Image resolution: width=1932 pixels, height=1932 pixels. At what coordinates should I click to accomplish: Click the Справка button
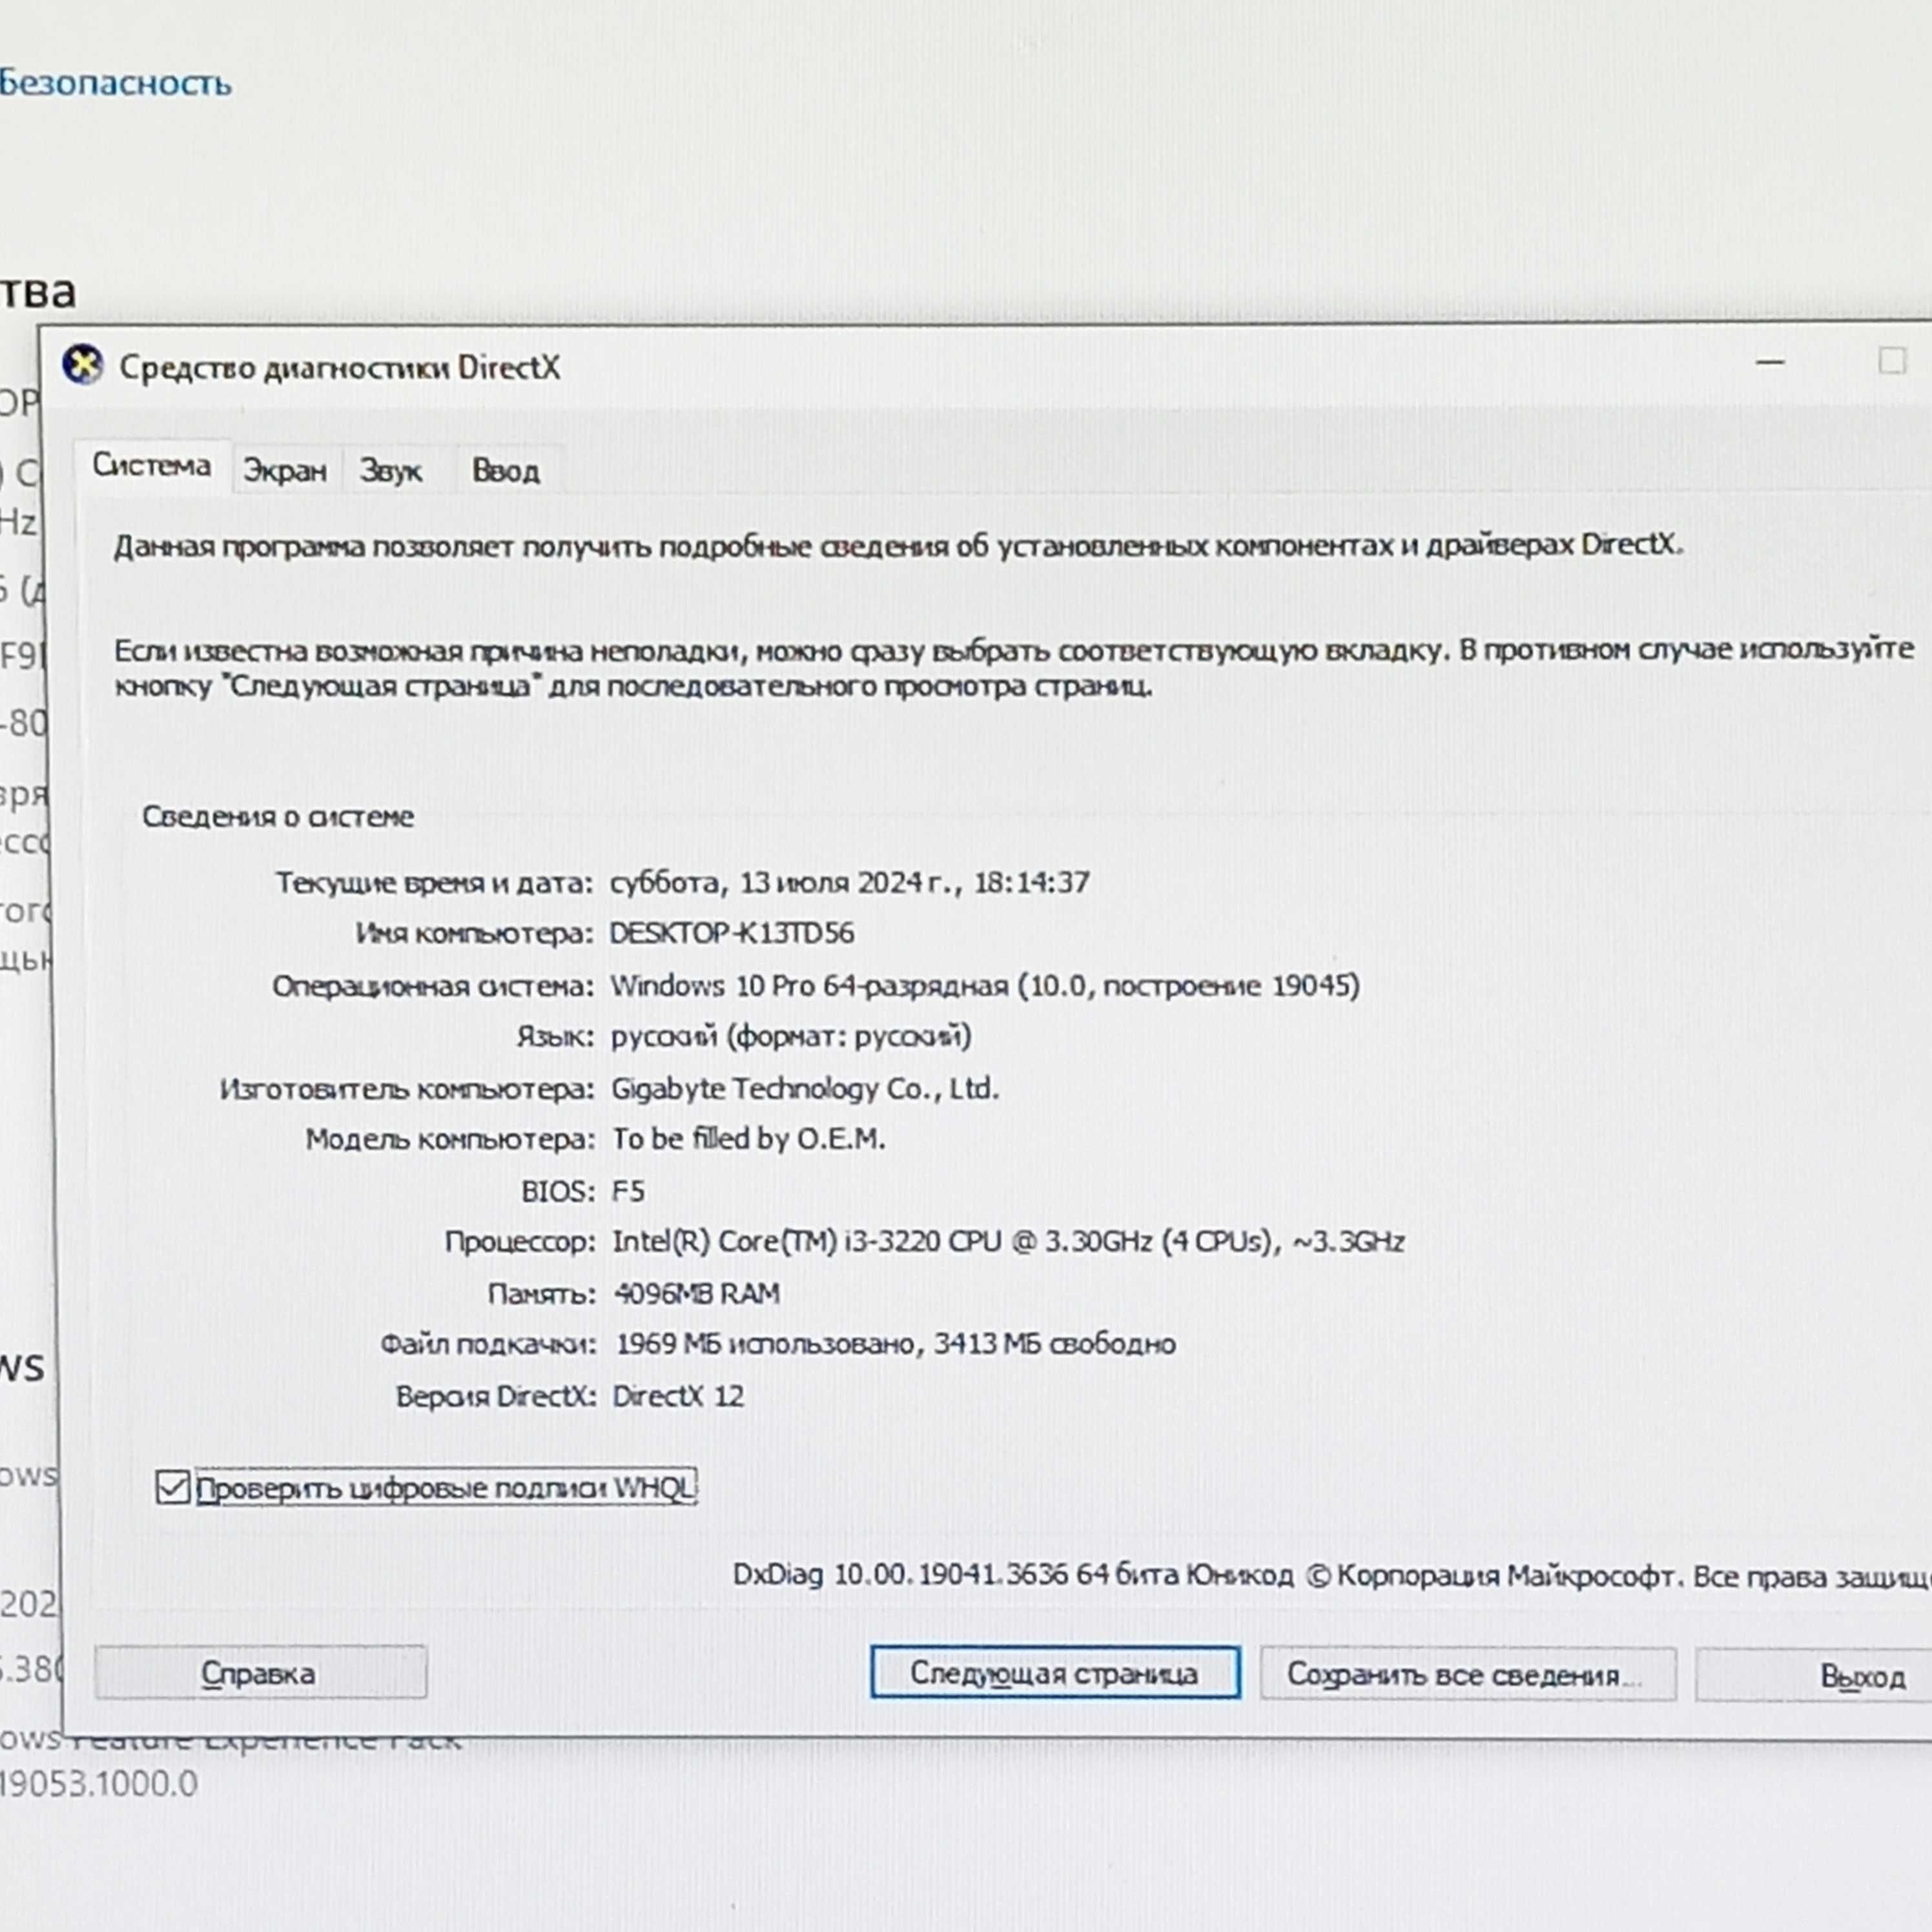click(x=261, y=1673)
